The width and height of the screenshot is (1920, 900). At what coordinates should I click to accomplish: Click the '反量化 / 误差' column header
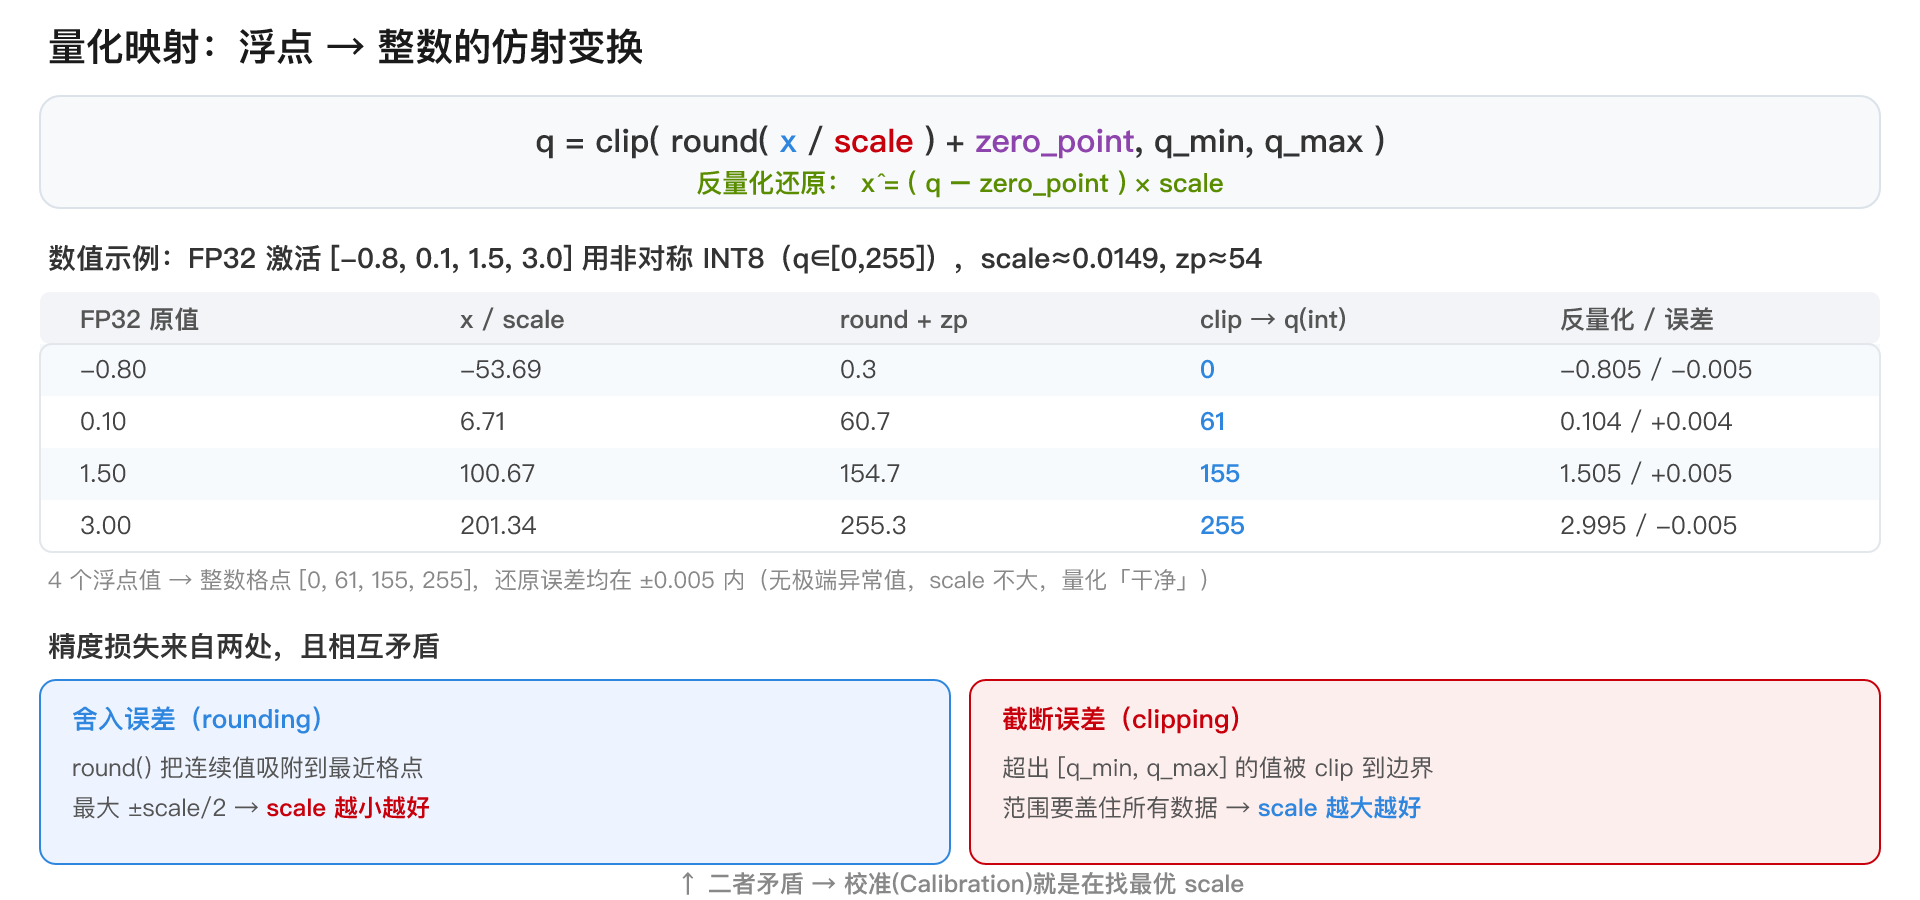click(x=1636, y=320)
